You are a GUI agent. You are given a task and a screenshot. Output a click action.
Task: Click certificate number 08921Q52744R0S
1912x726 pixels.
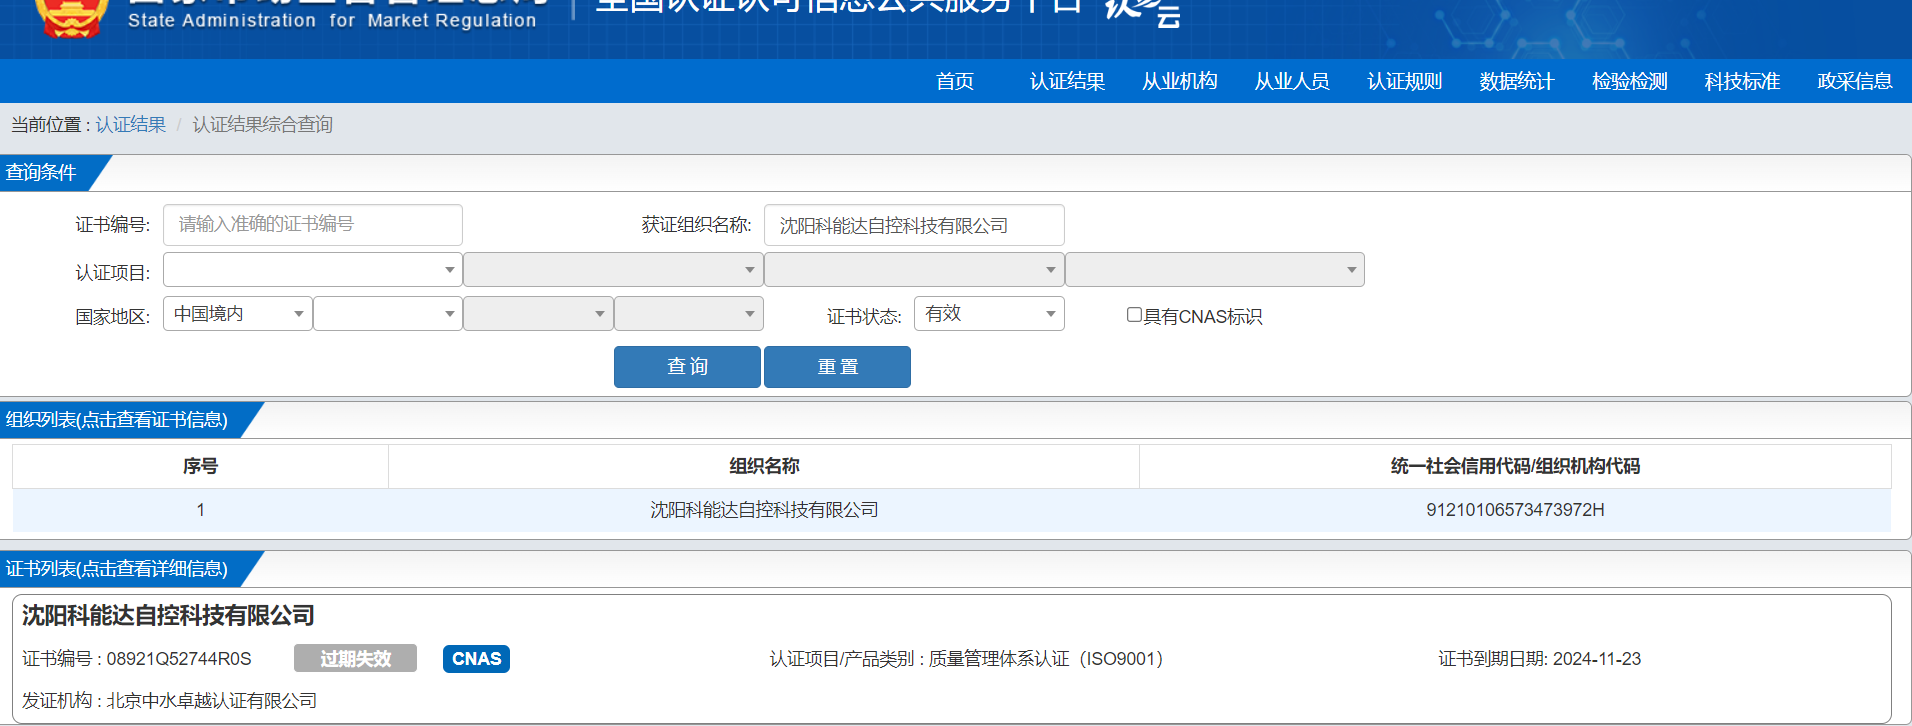(179, 659)
